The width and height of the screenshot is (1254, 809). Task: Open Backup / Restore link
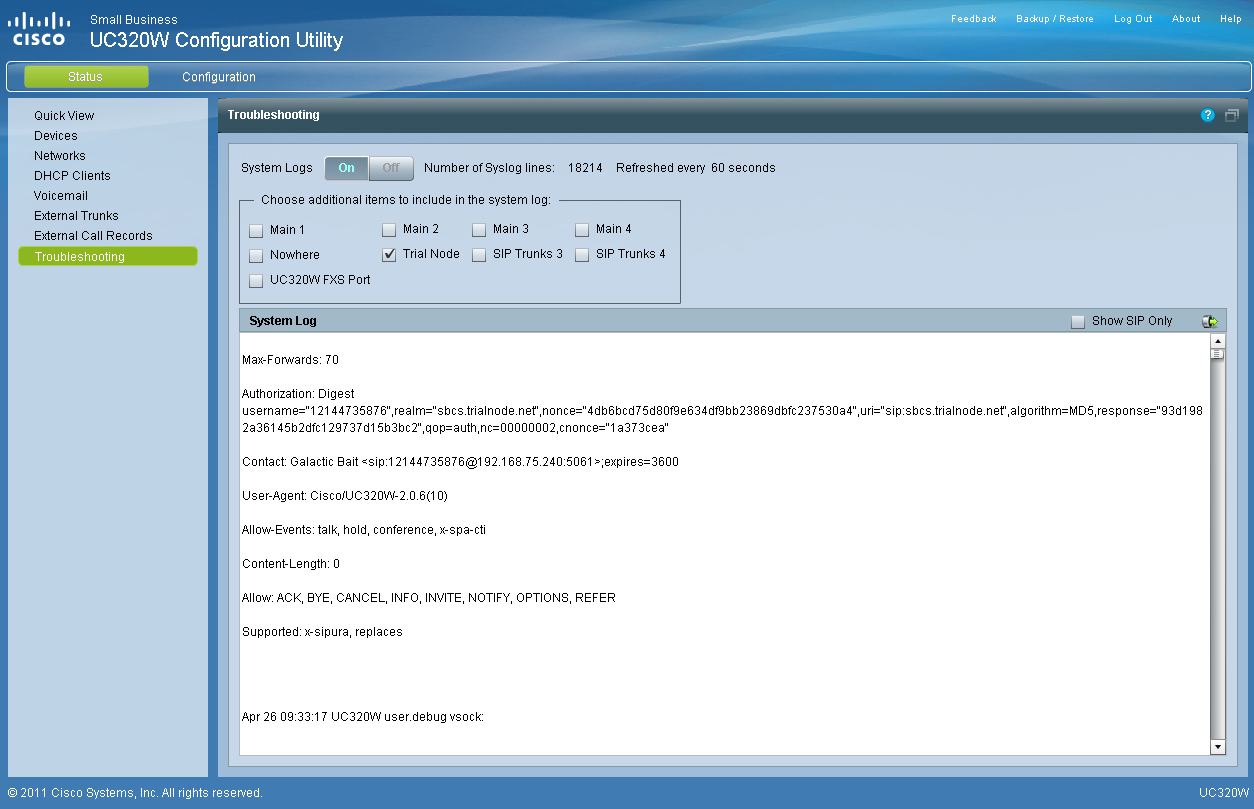click(x=1055, y=19)
